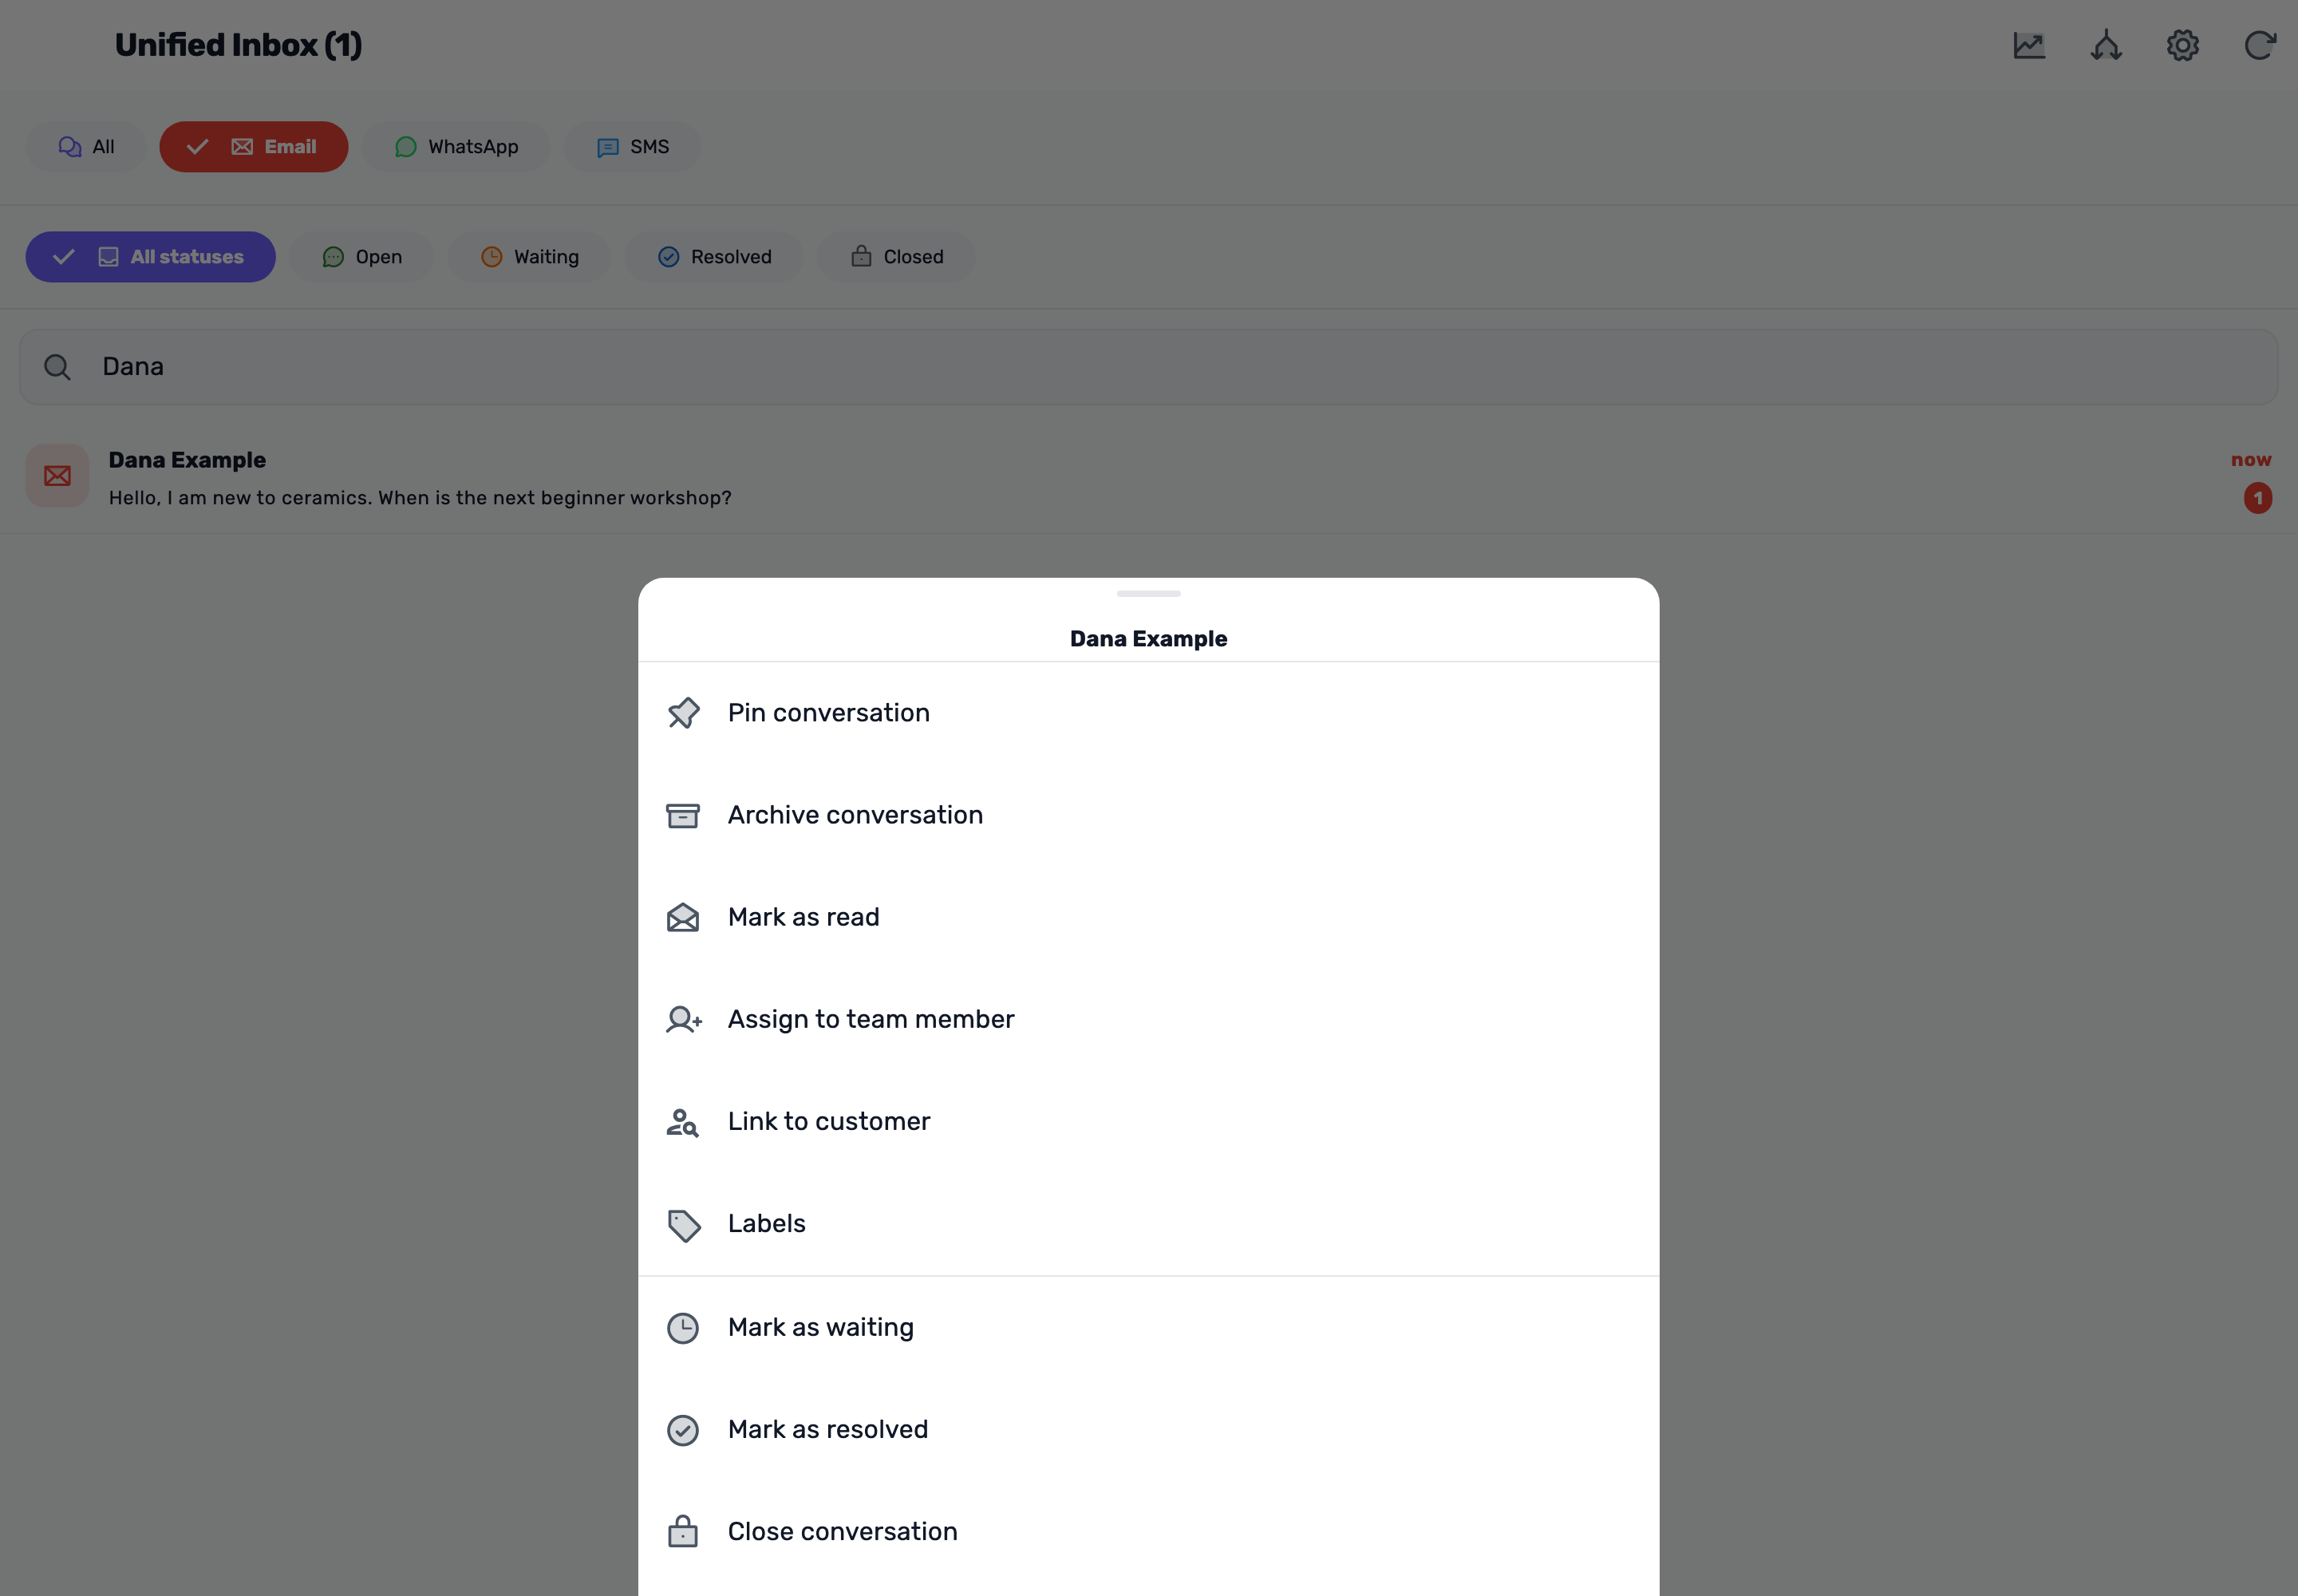This screenshot has height=1596, width=2298.
Task: Filter conversations by Closed status
Action: [x=897, y=257]
